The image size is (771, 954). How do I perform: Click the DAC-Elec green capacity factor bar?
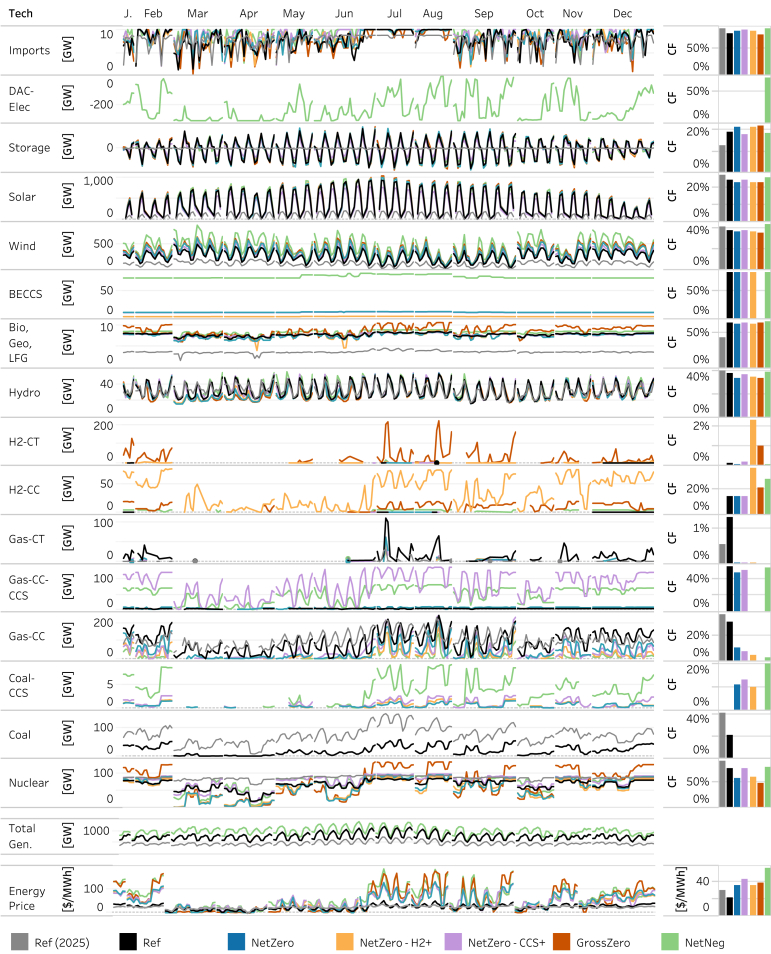point(767,100)
